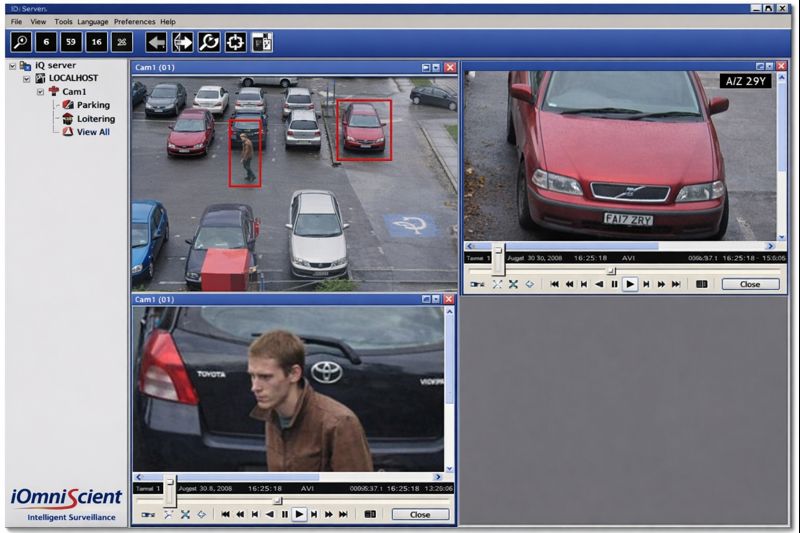
Task: Select the Parking tree item
Action: point(93,105)
